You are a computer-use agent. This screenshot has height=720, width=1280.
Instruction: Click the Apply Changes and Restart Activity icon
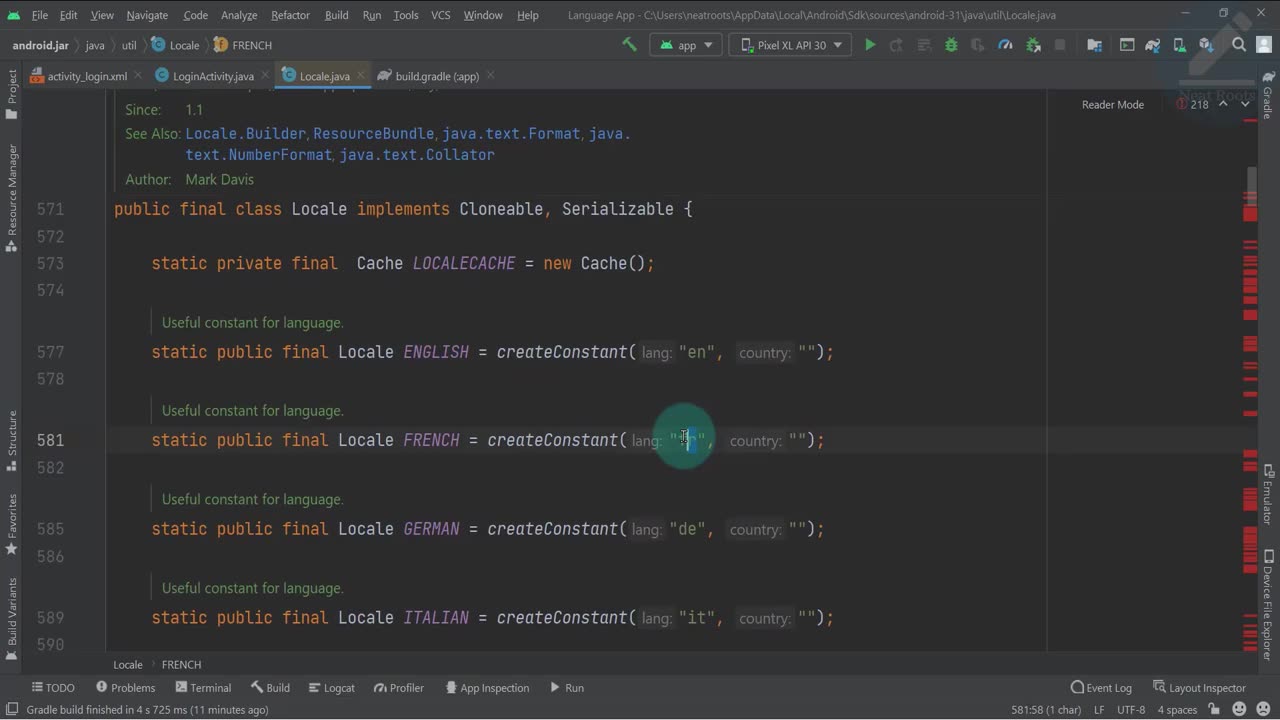pos(897,45)
